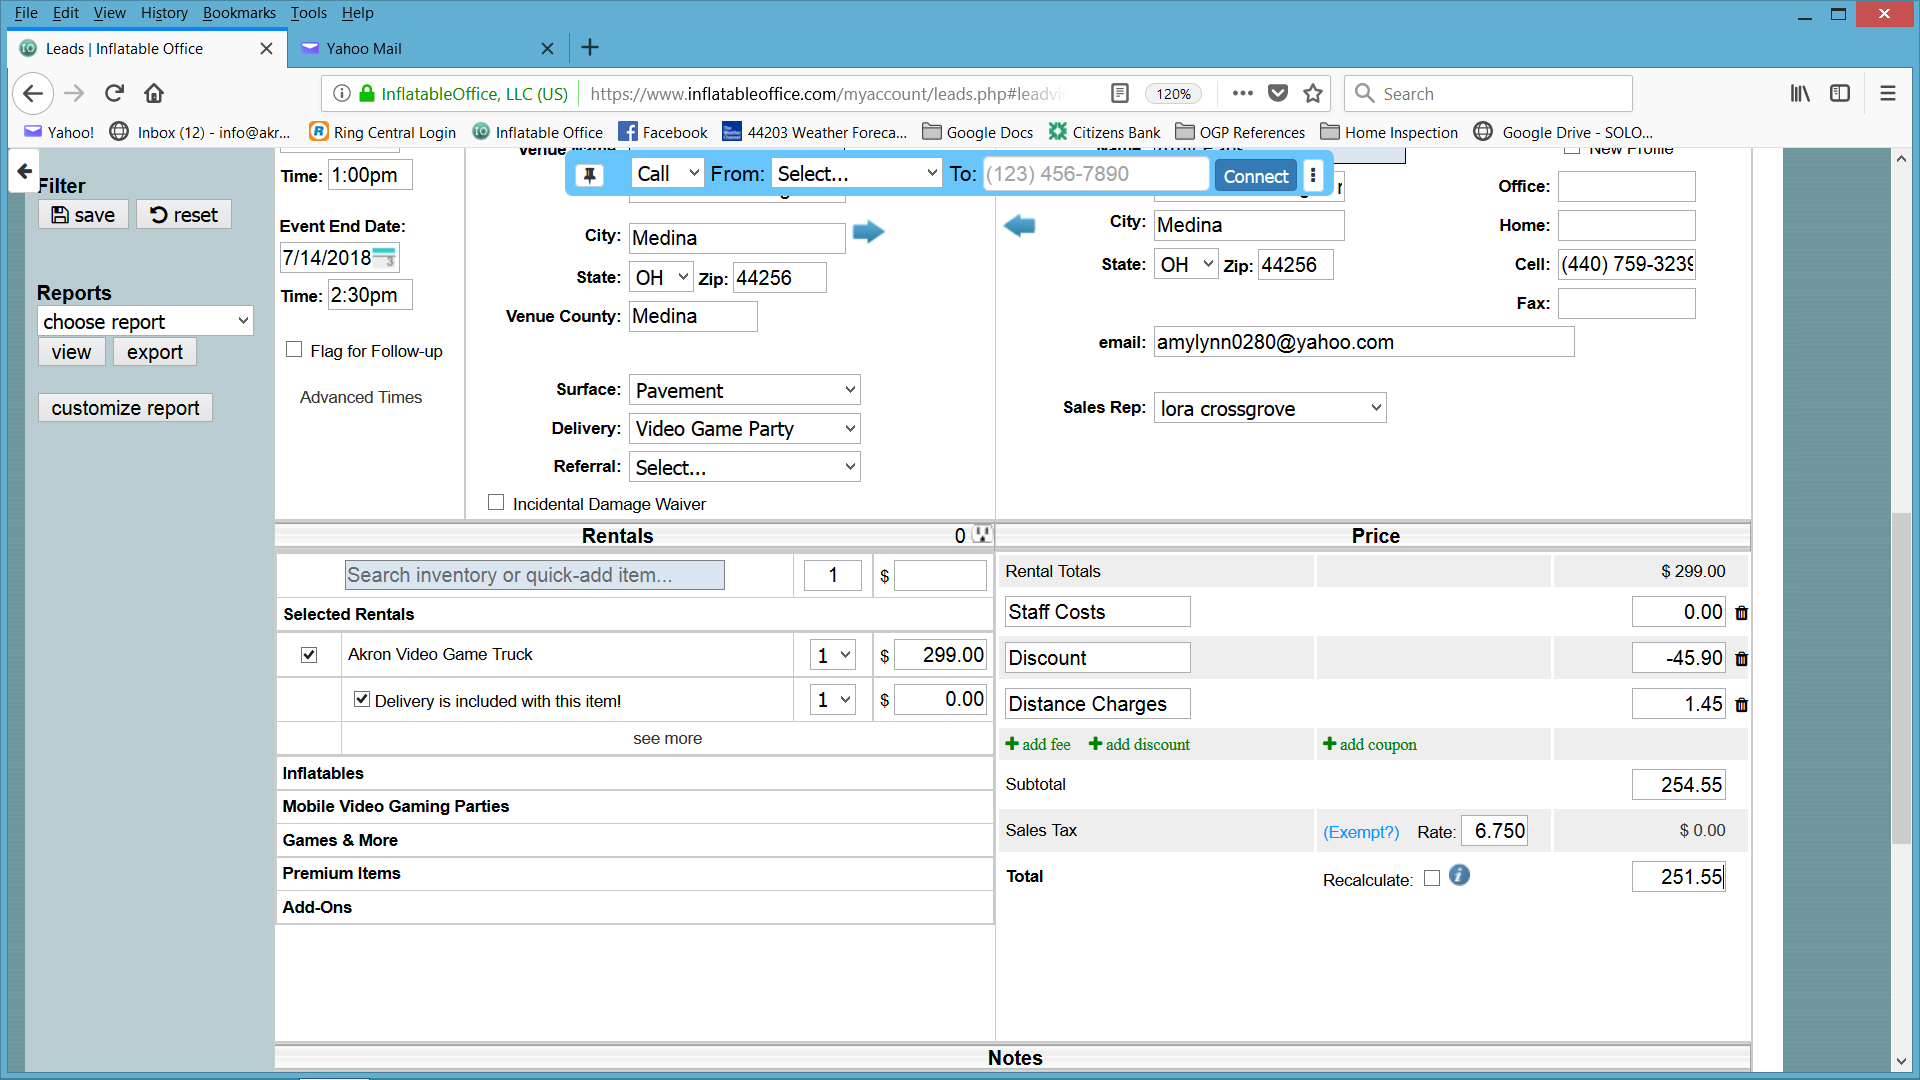Click the Connect button
The width and height of the screenshot is (1920, 1080).
coord(1255,176)
